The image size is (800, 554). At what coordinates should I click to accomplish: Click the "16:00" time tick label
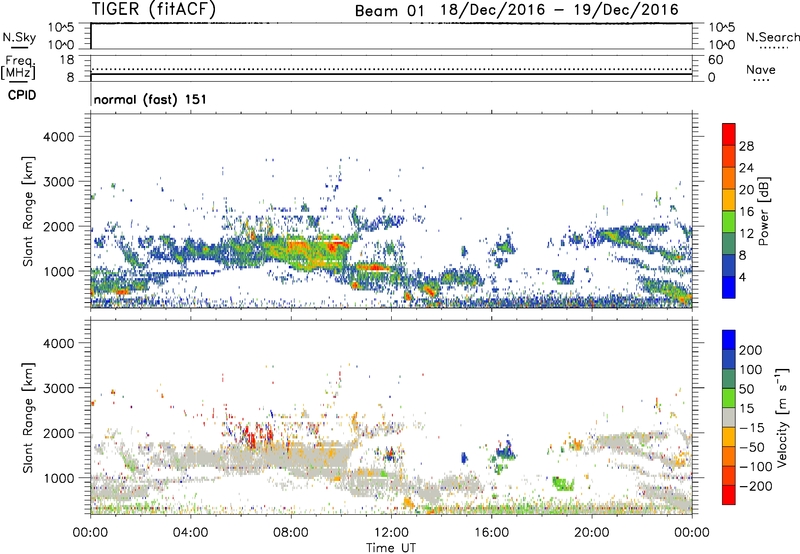pyautogui.click(x=491, y=533)
